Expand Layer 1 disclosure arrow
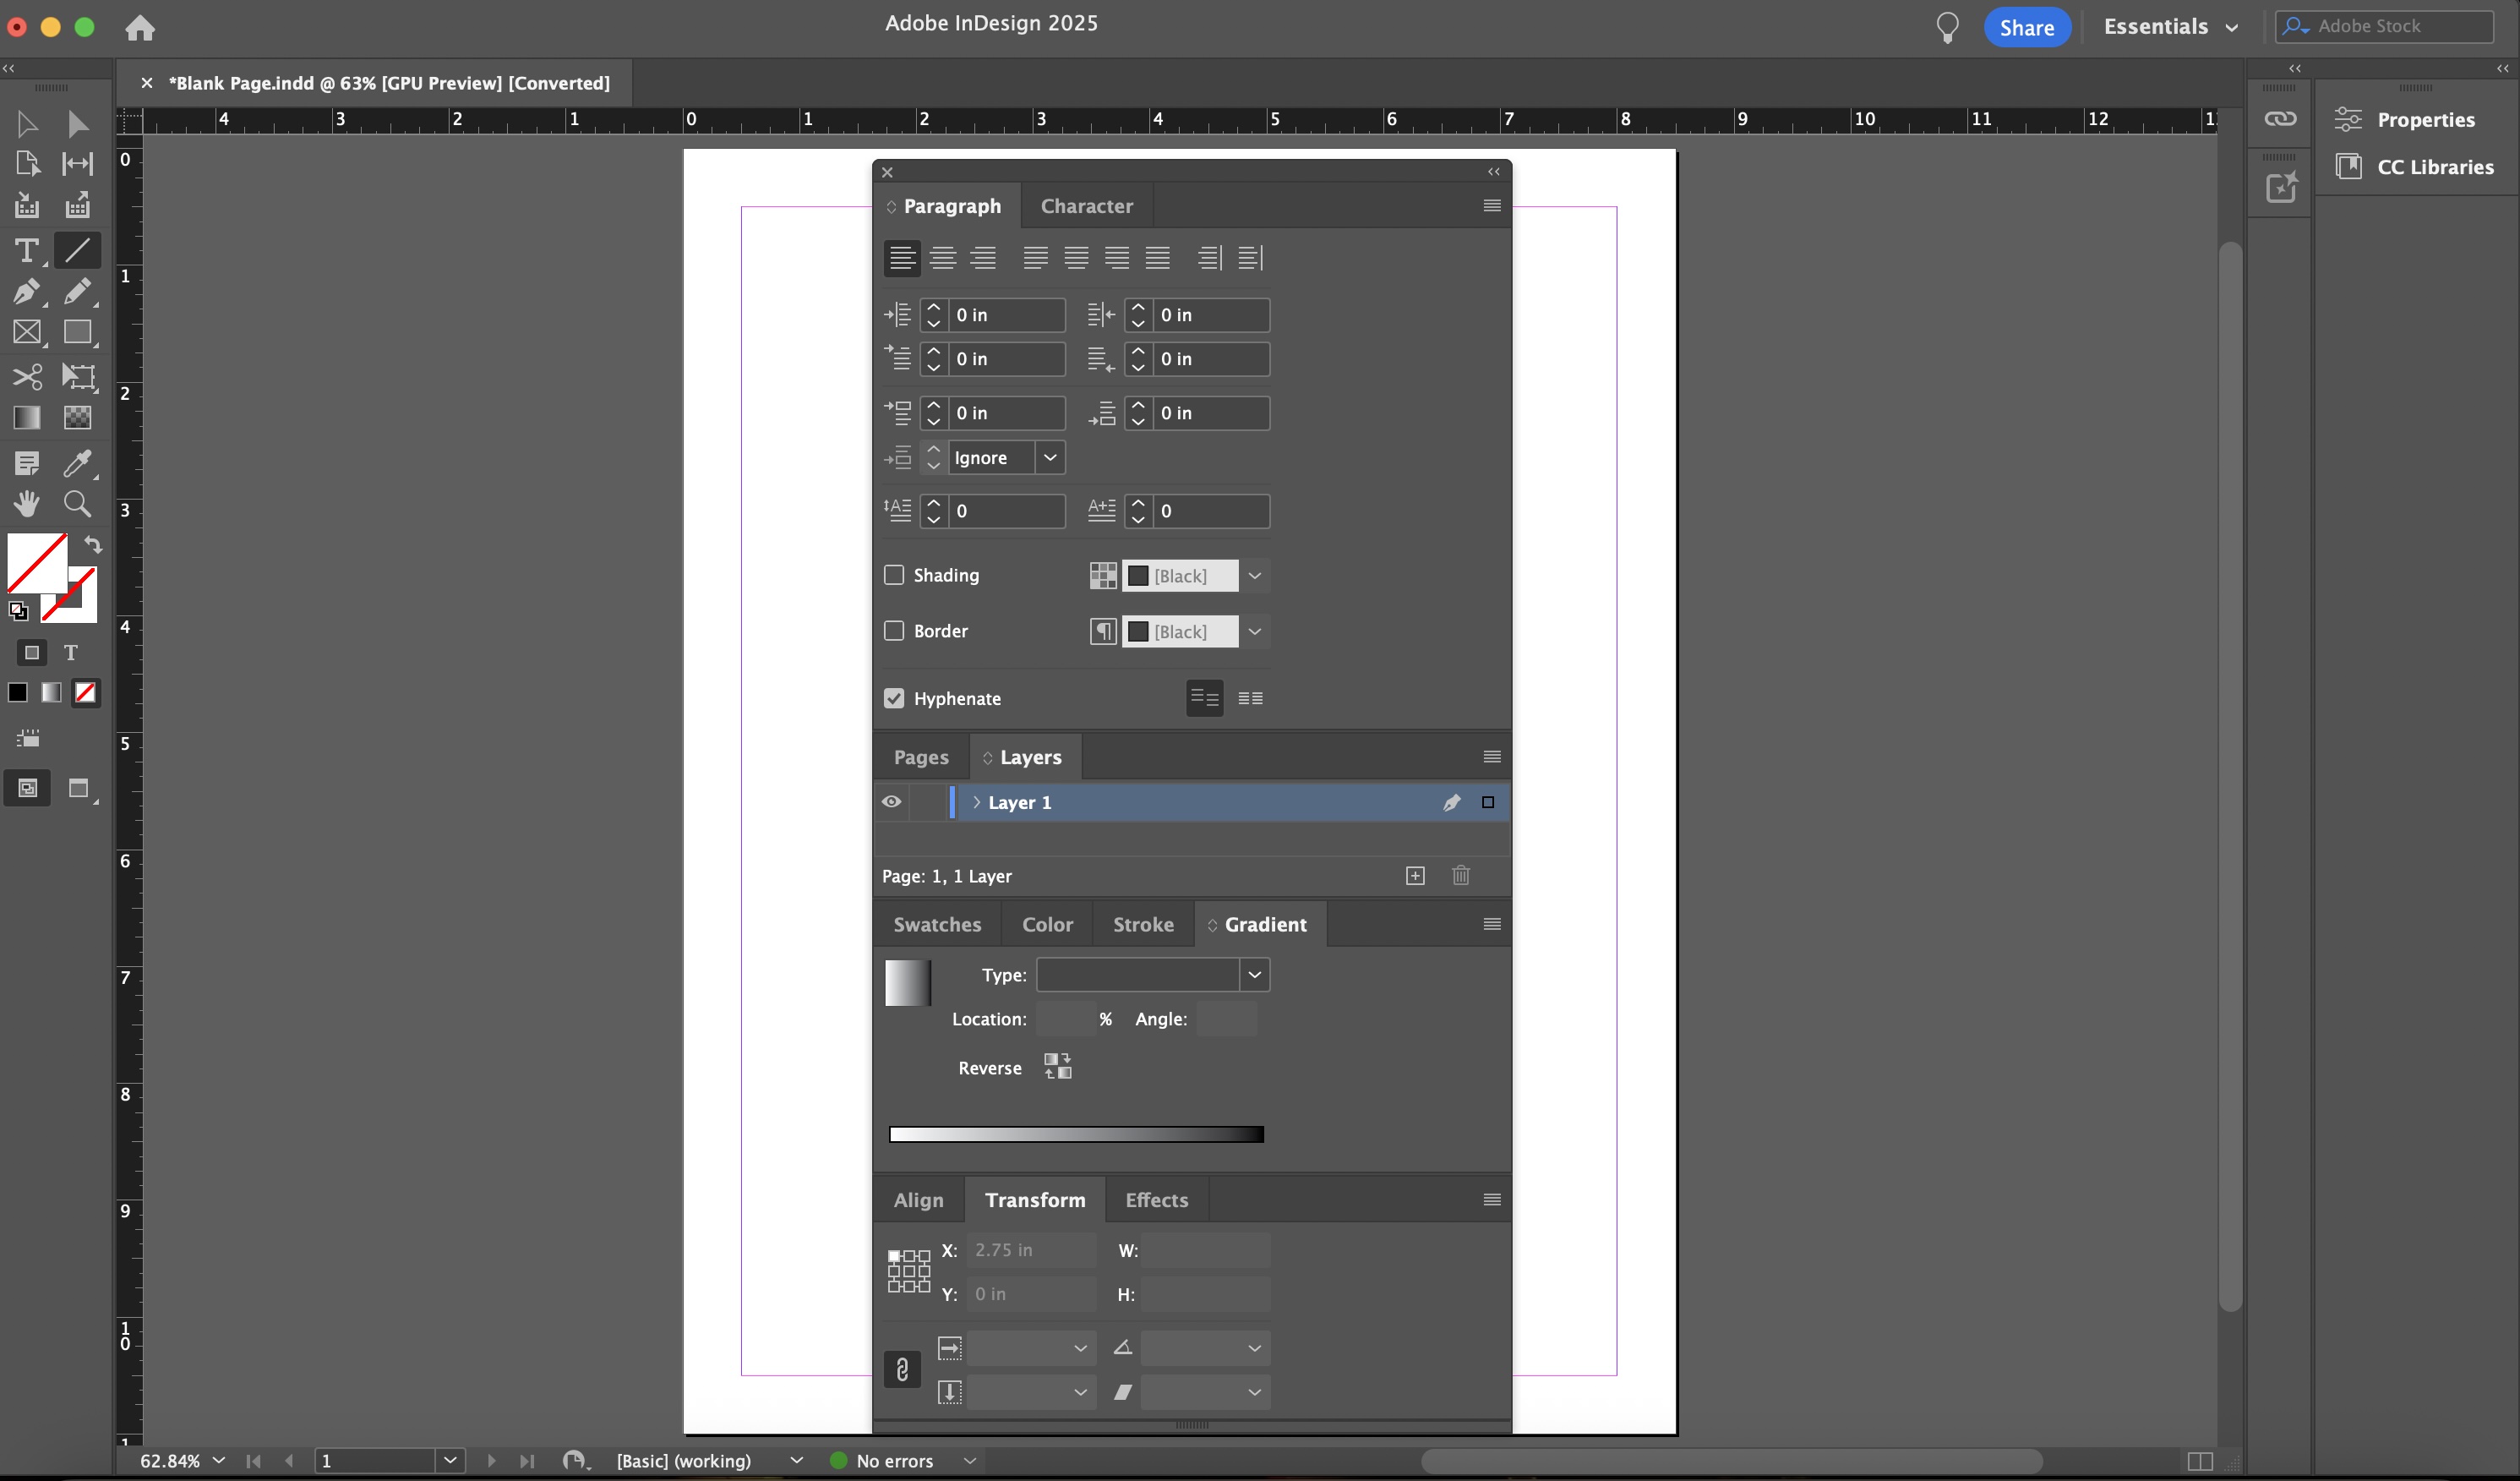The width and height of the screenshot is (2520, 1481). tap(976, 802)
